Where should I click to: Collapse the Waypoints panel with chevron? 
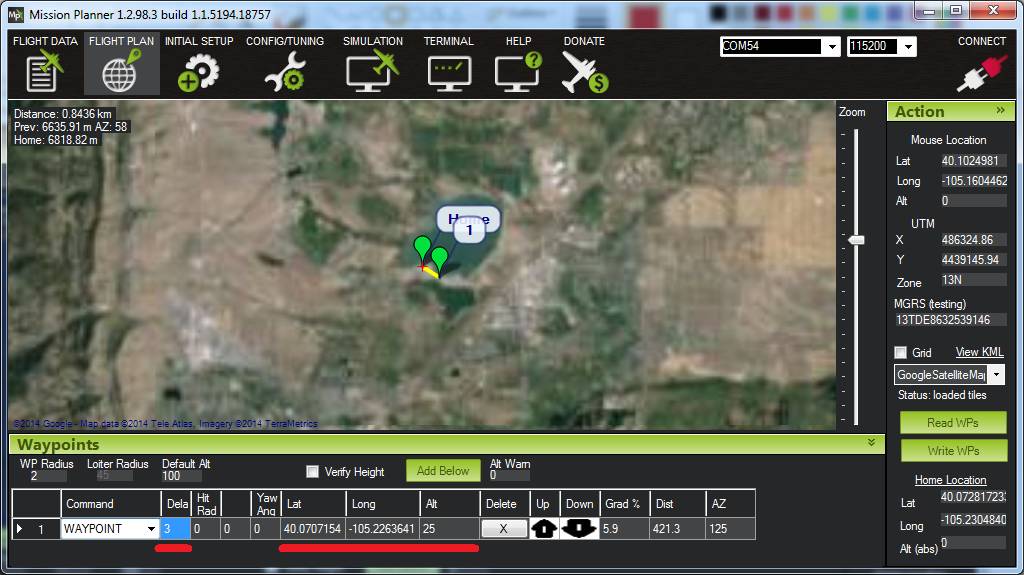pos(871,443)
